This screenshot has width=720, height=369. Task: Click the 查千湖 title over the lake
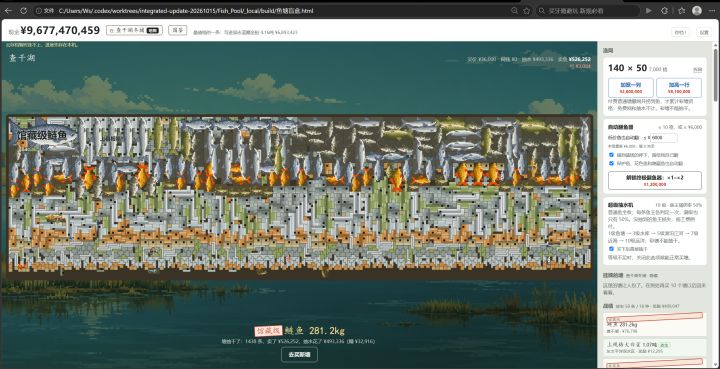[x=22, y=58]
